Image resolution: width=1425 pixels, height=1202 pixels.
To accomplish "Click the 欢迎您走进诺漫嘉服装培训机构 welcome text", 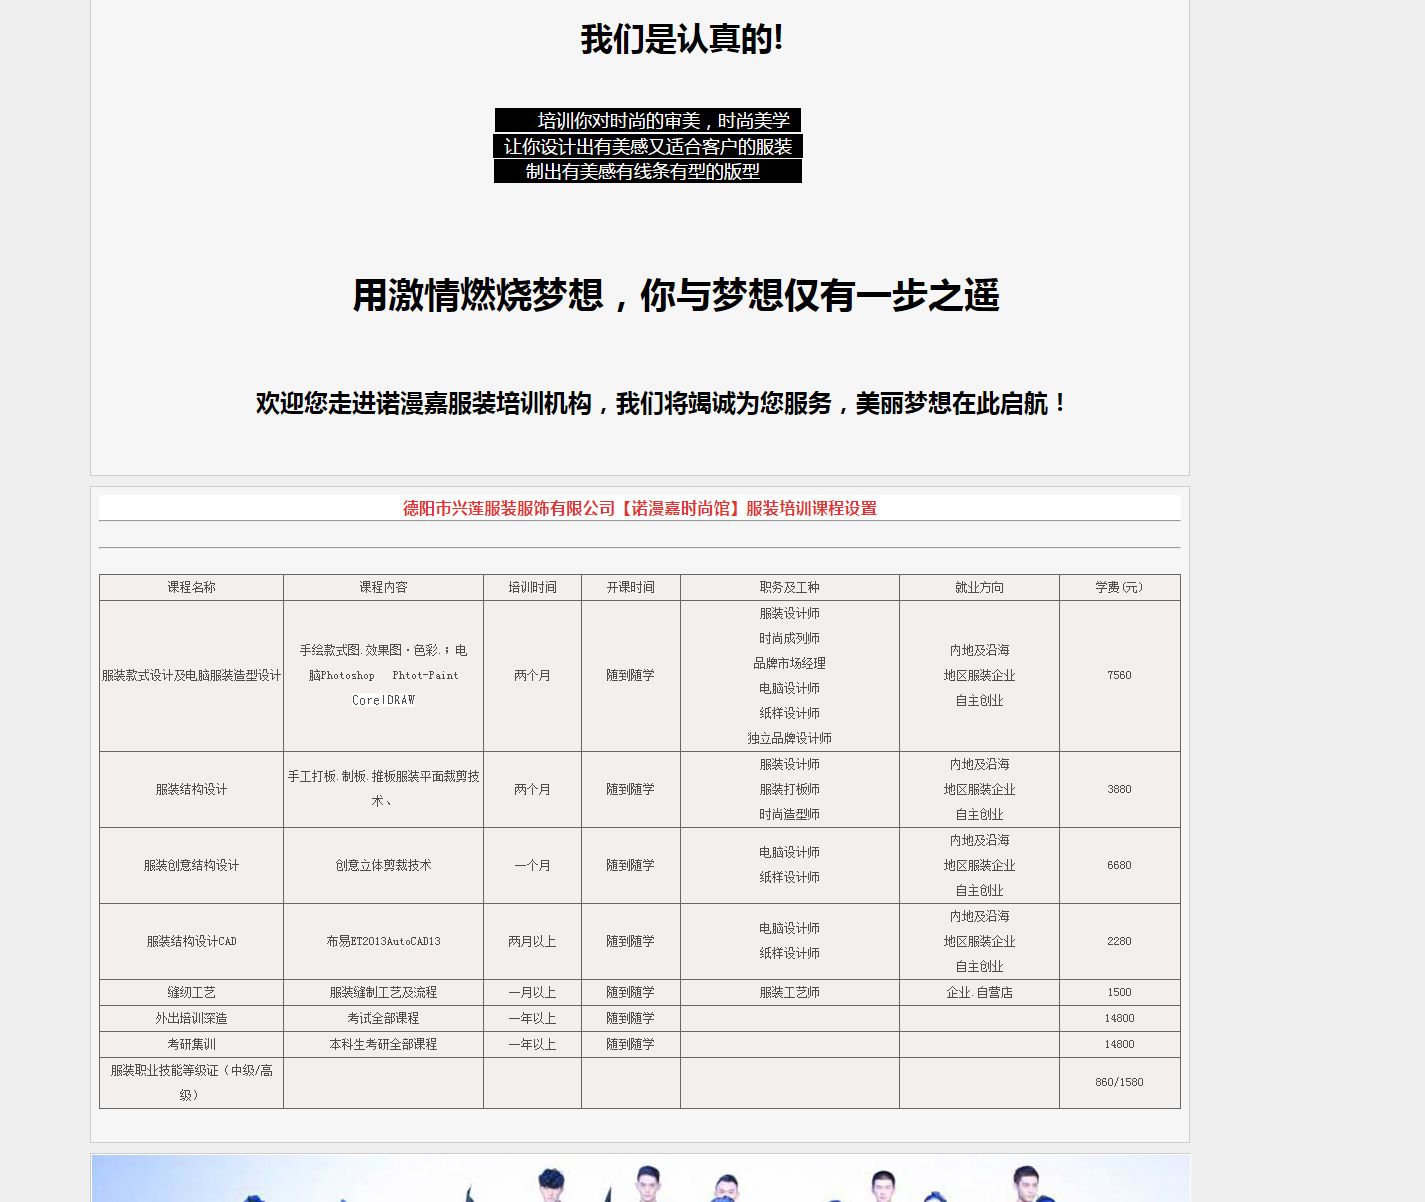I will tap(660, 404).
